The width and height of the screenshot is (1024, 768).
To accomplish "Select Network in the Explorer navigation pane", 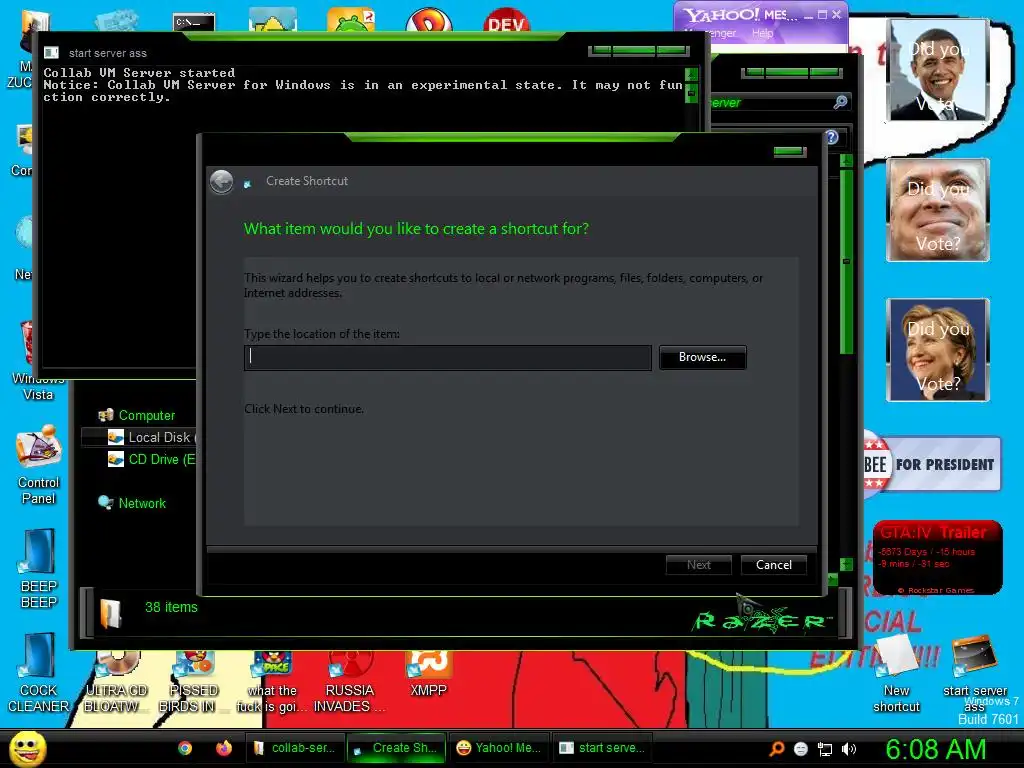I will 132,503.
